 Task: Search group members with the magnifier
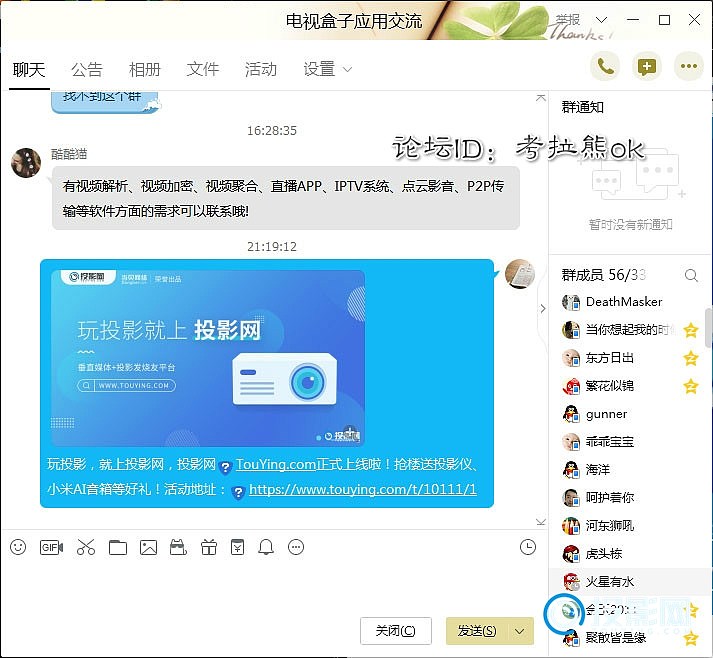click(691, 275)
